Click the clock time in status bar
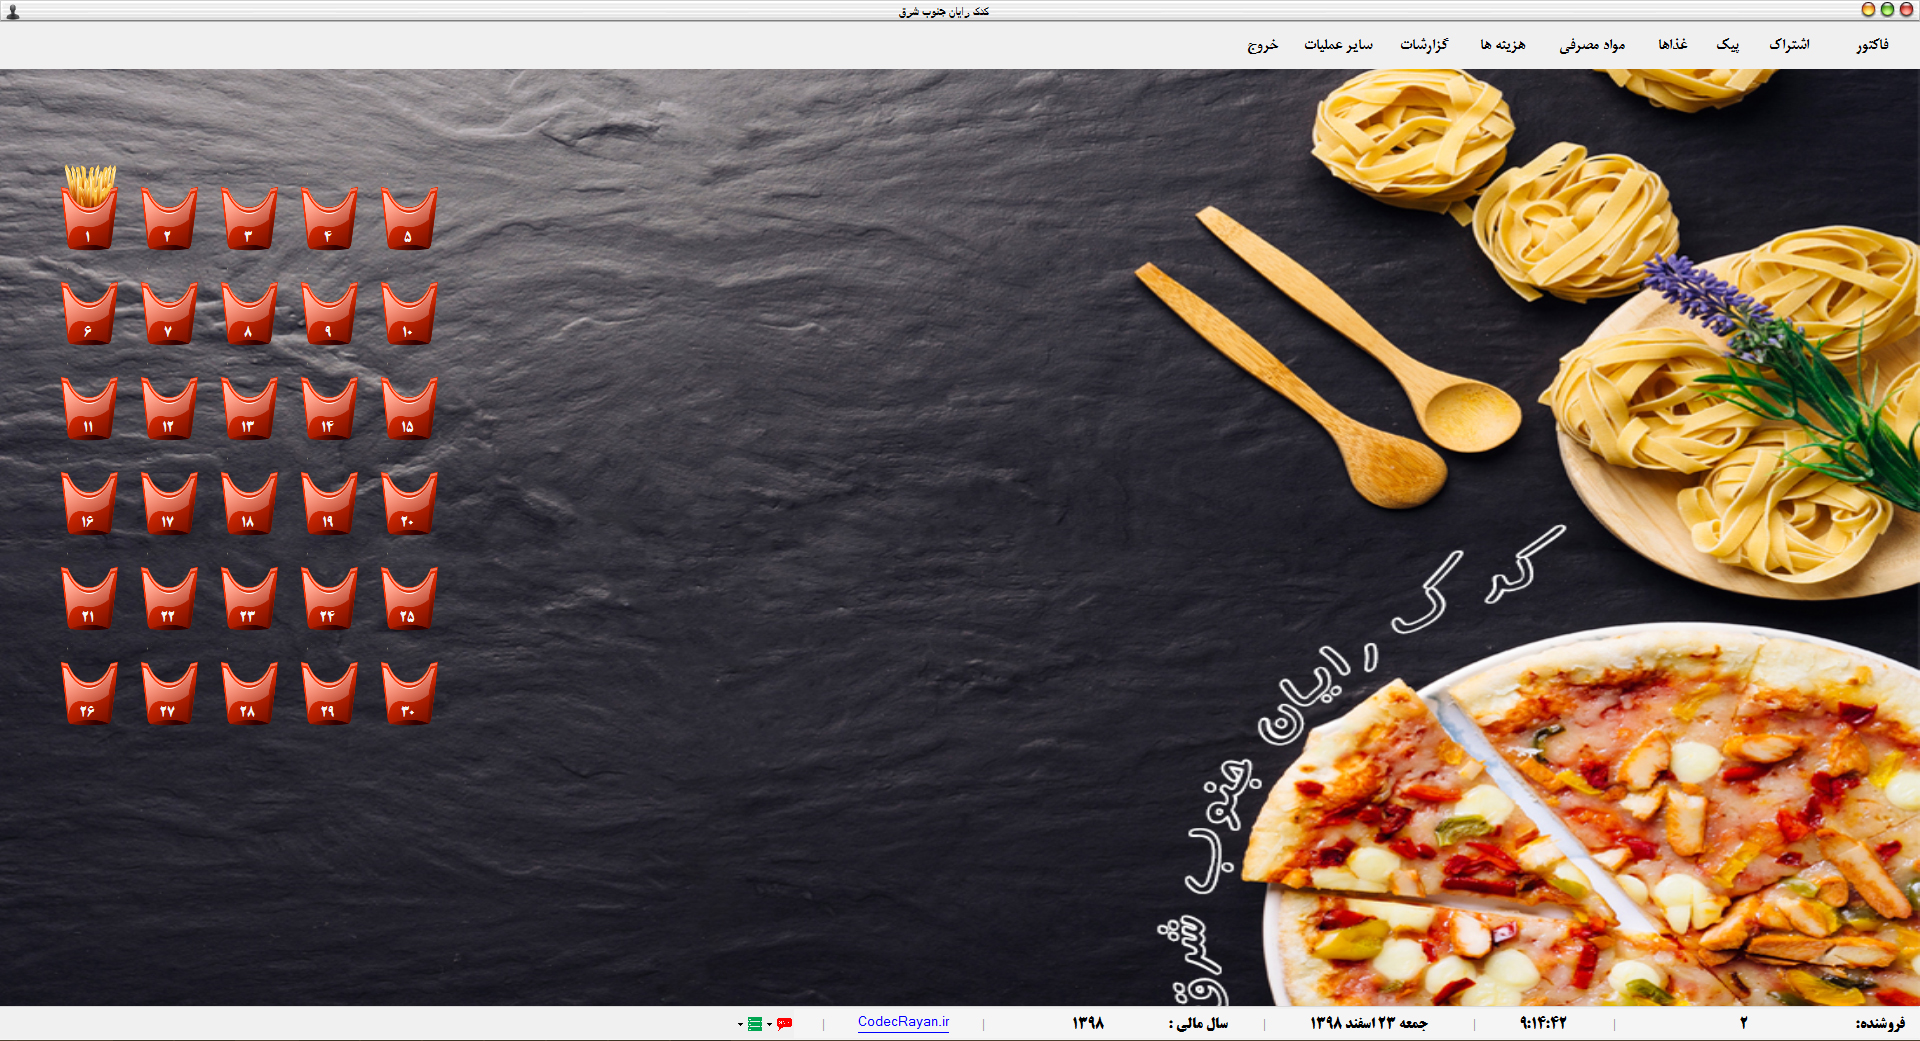1920x1041 pixels. click(1543, 1023)
